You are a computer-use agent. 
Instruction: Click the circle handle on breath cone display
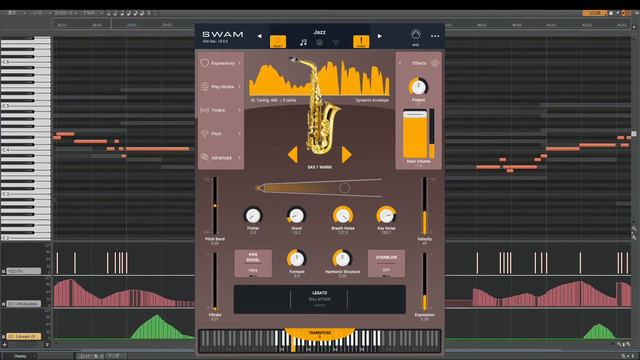[344, 188]
